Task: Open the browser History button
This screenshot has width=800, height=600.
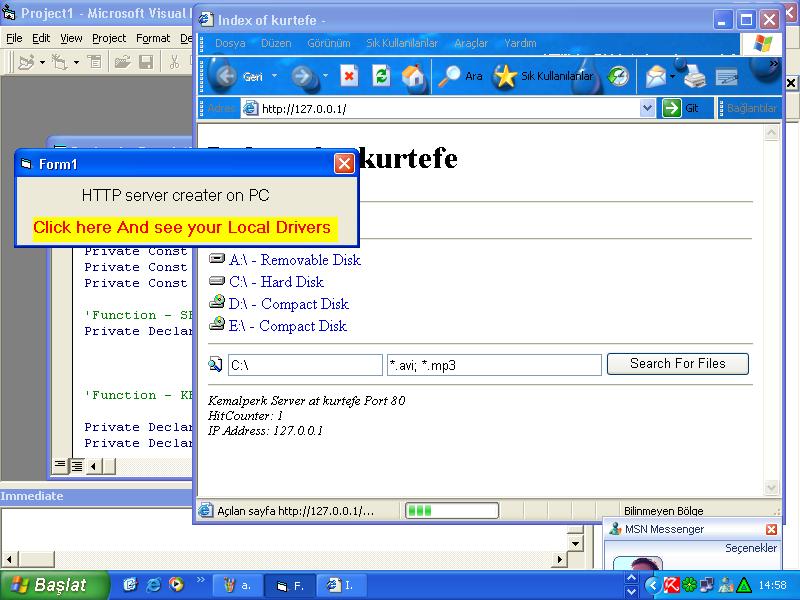Action: click(x=619, y=76)
